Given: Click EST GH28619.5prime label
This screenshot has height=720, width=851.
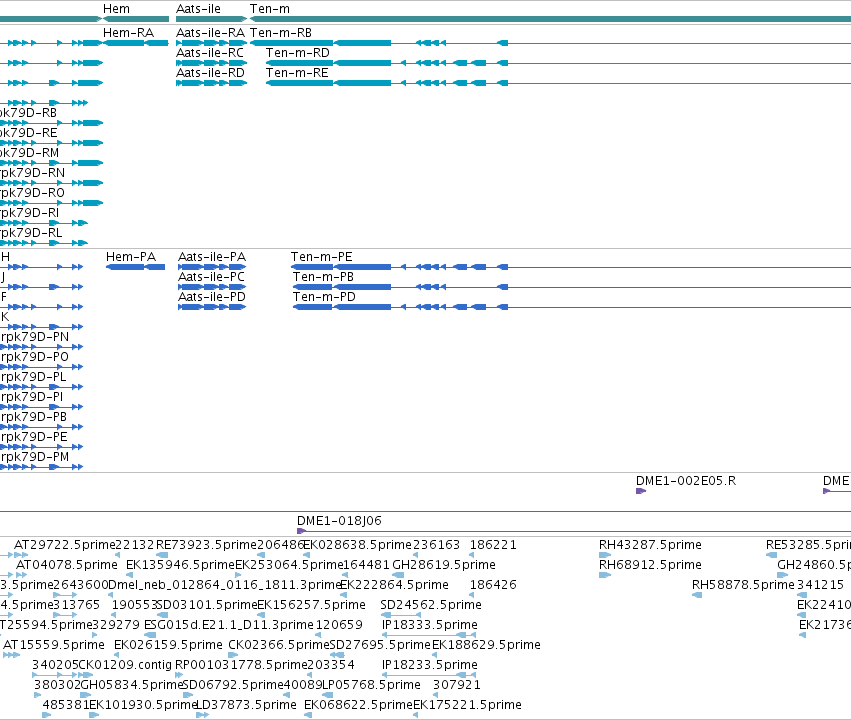Looking at the screenshot, I should (444, 565).
